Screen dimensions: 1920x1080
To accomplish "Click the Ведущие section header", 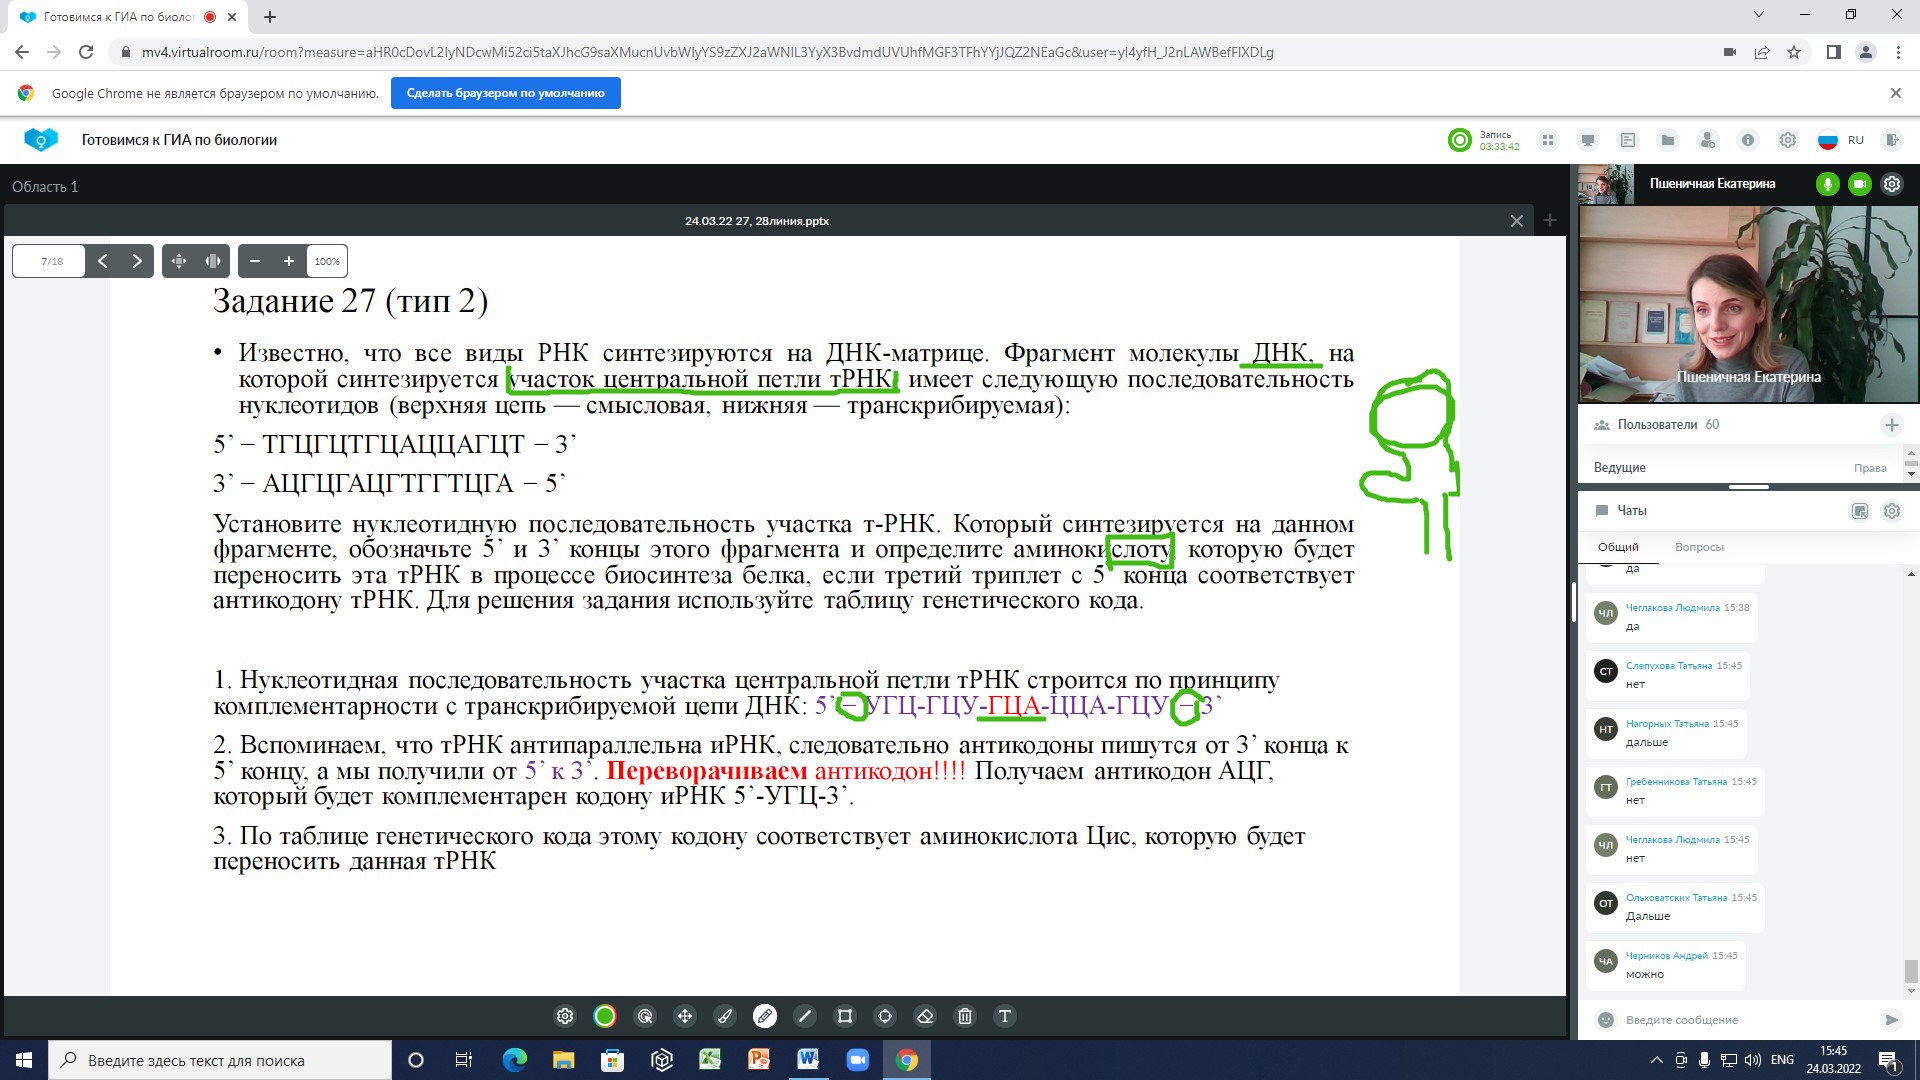I will click(x=1620, y=467).
